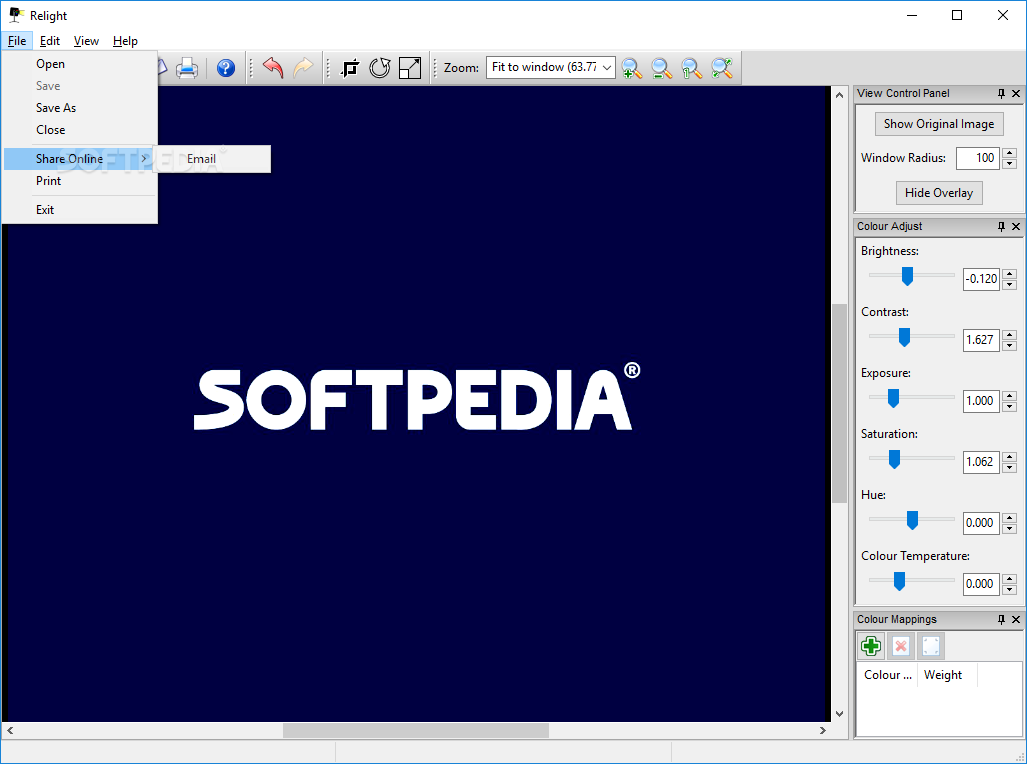
Task: Click the third Colour Mappings toolbar icon
Action: point(931,647)
